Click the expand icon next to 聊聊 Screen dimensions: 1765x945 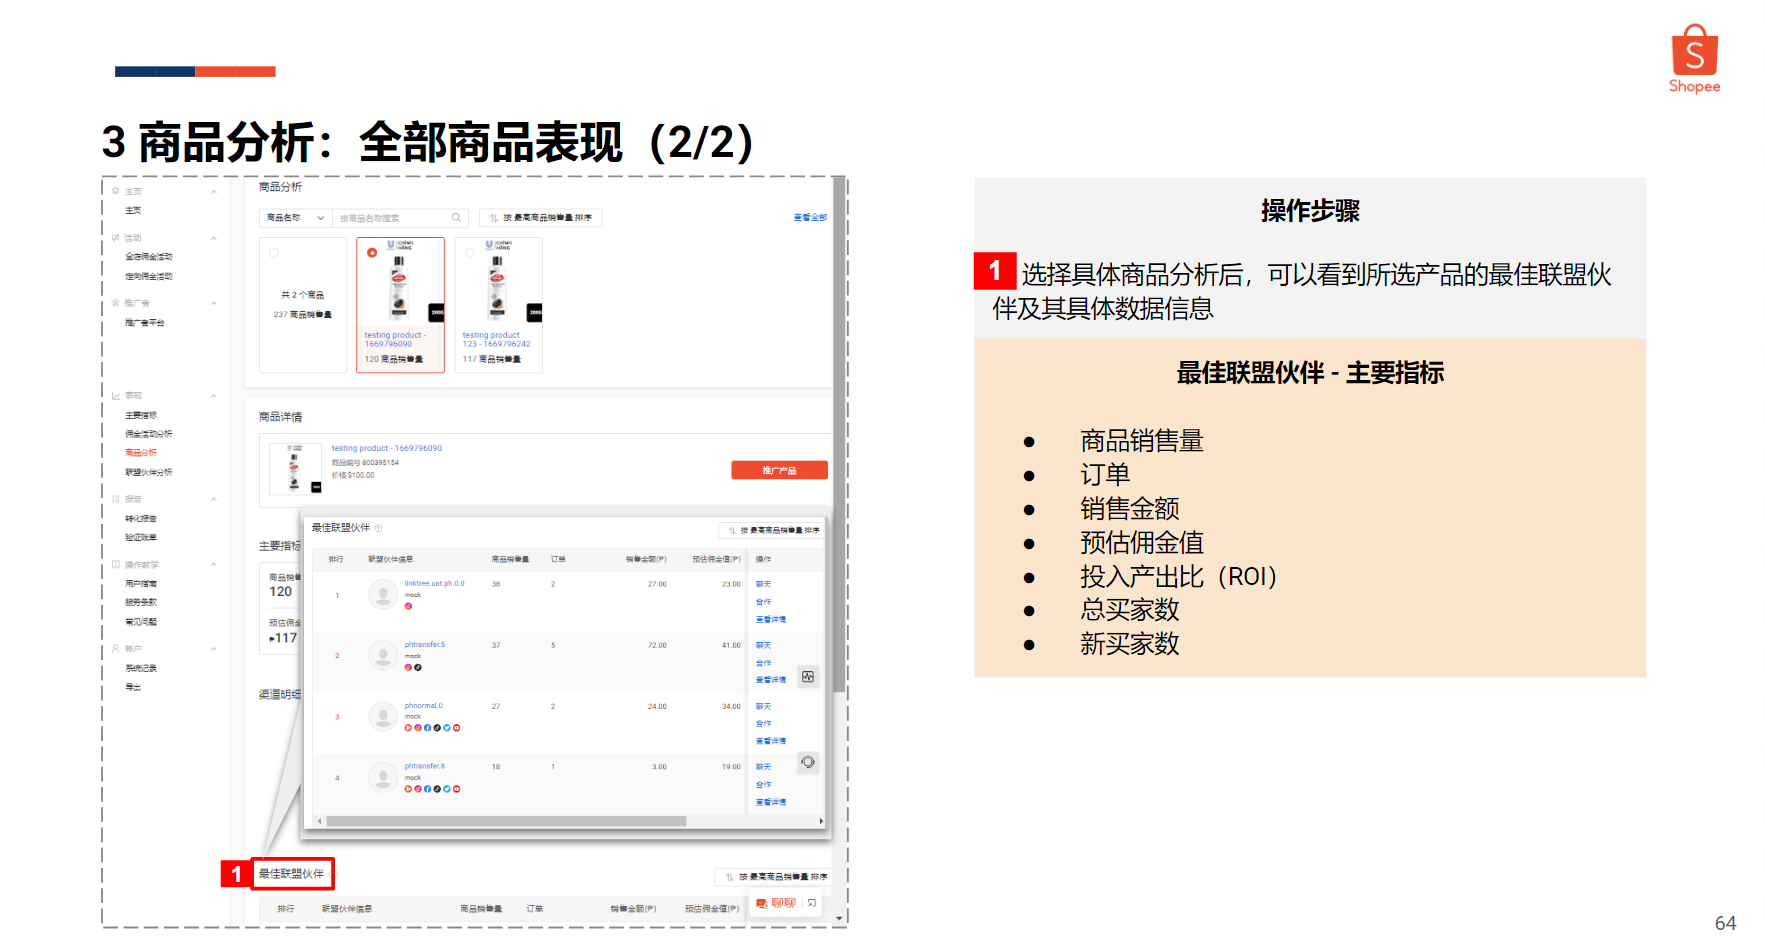(812, 903)
